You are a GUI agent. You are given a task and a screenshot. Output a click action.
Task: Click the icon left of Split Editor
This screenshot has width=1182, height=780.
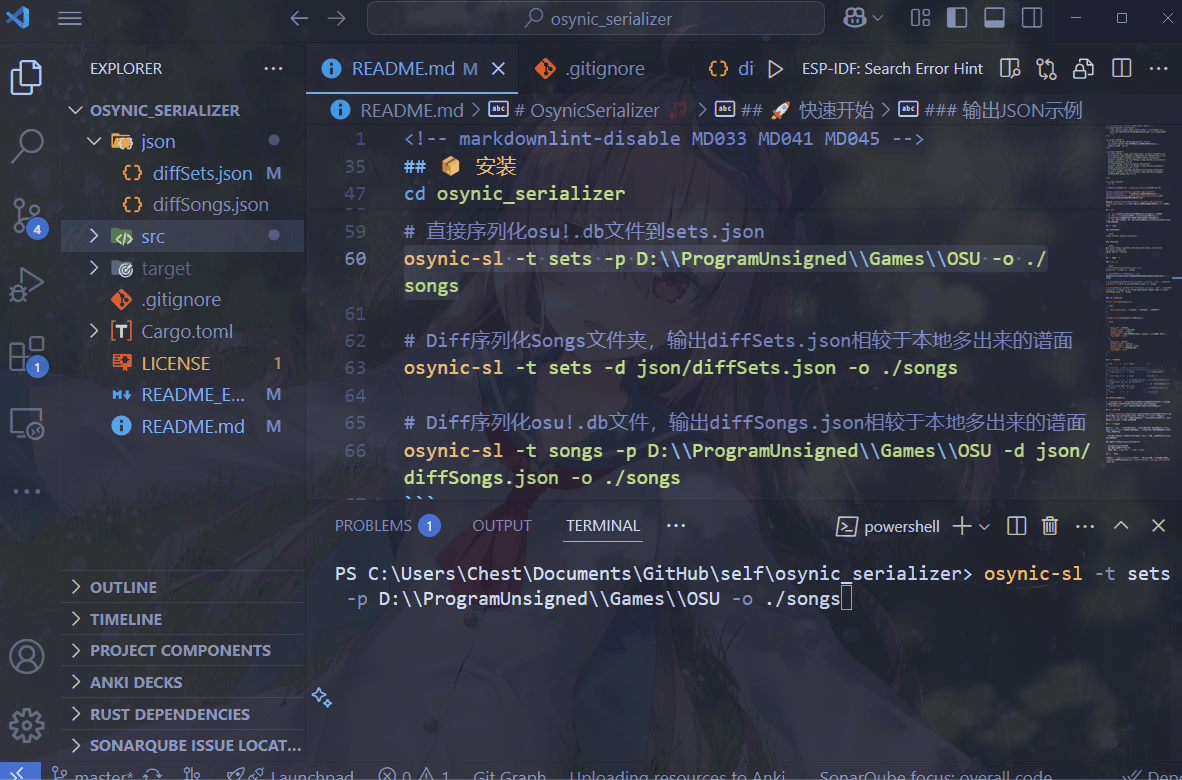1083,69
